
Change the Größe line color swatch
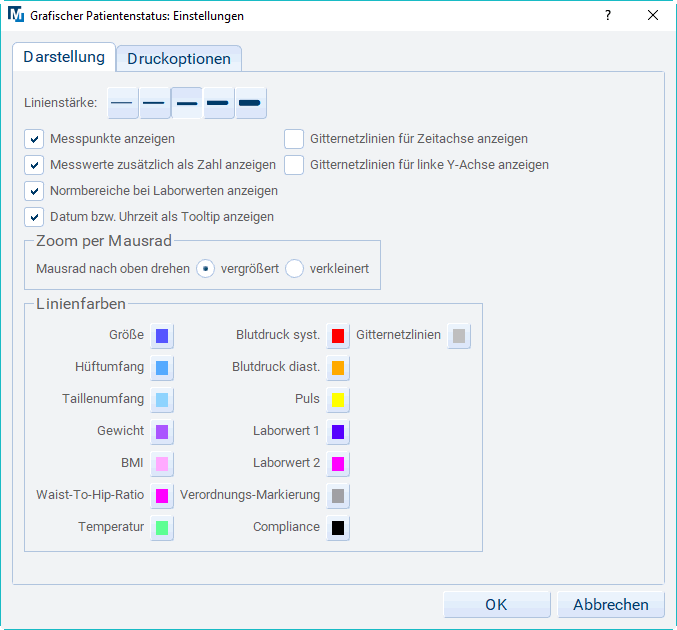(x=162, y=336)
